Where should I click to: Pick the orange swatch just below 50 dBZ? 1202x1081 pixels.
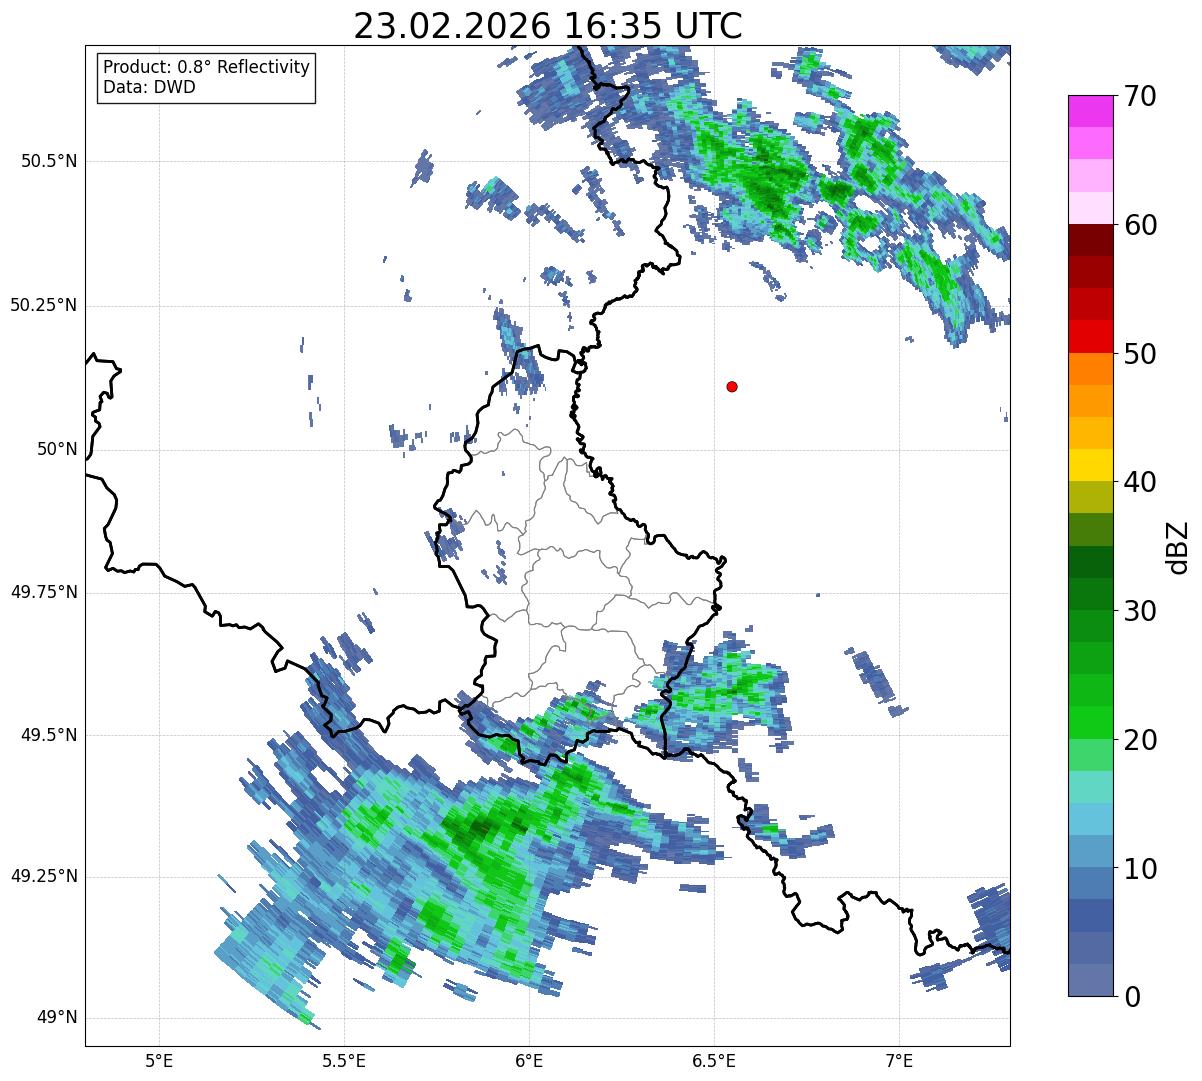(x=1090, y=369)
